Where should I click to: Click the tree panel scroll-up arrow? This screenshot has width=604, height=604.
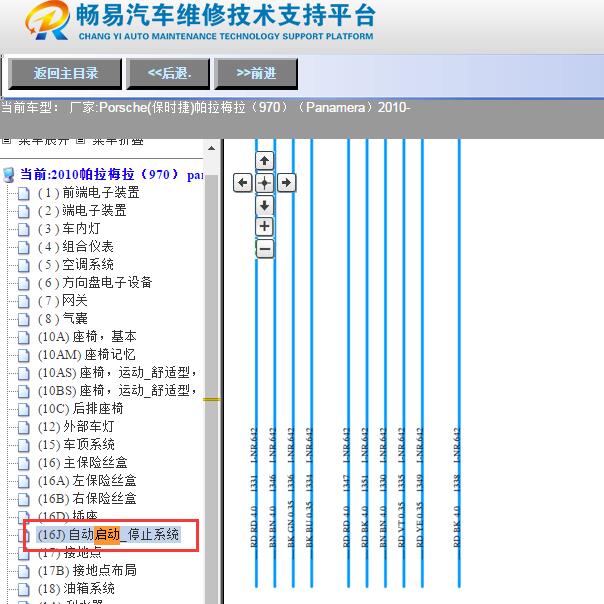point(211,149)
